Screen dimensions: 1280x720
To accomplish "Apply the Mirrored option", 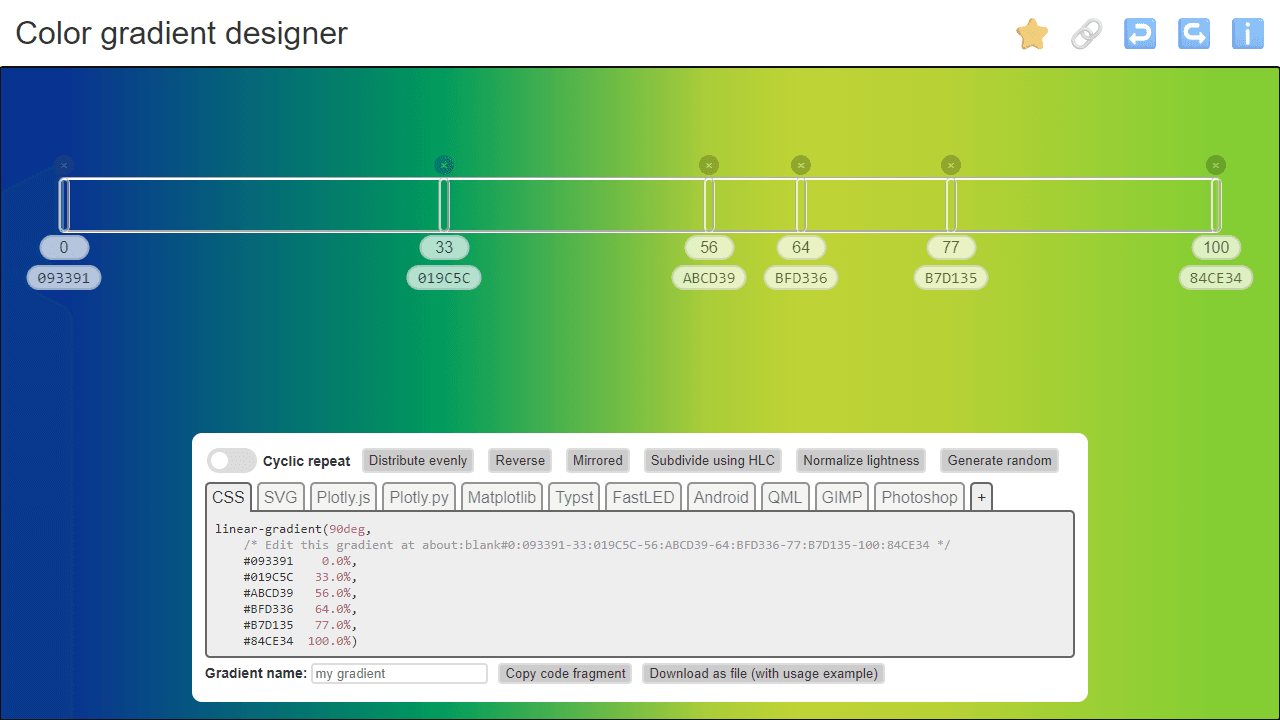I will (x=598, y=460).
